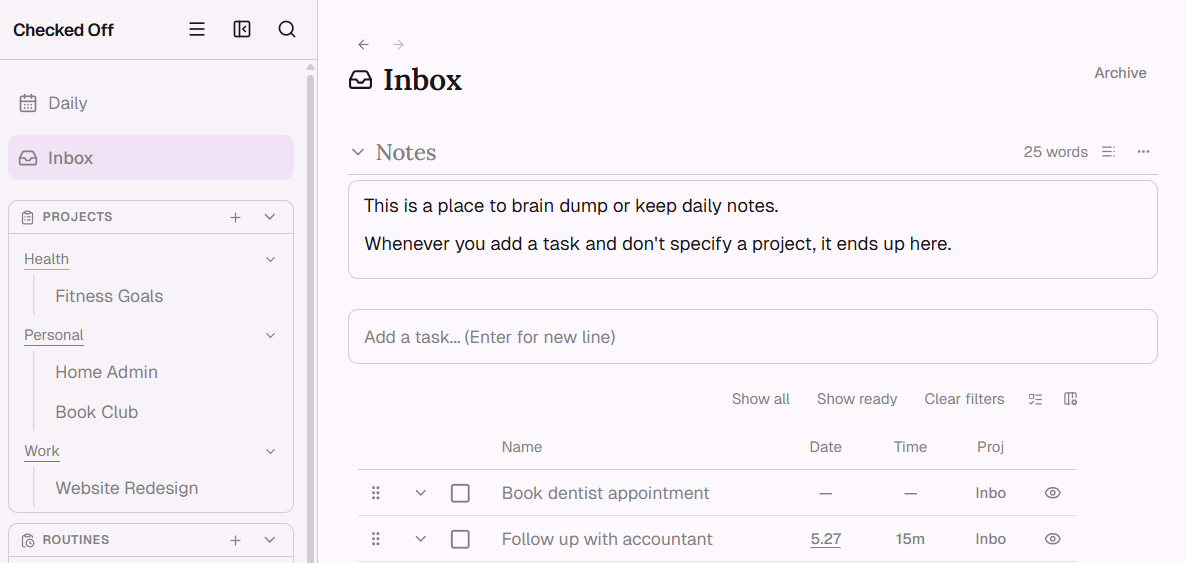This screenshot has height=563, width=1186.
Task: Collapse the Notes section chevron
Action: [x=358, y=152]
